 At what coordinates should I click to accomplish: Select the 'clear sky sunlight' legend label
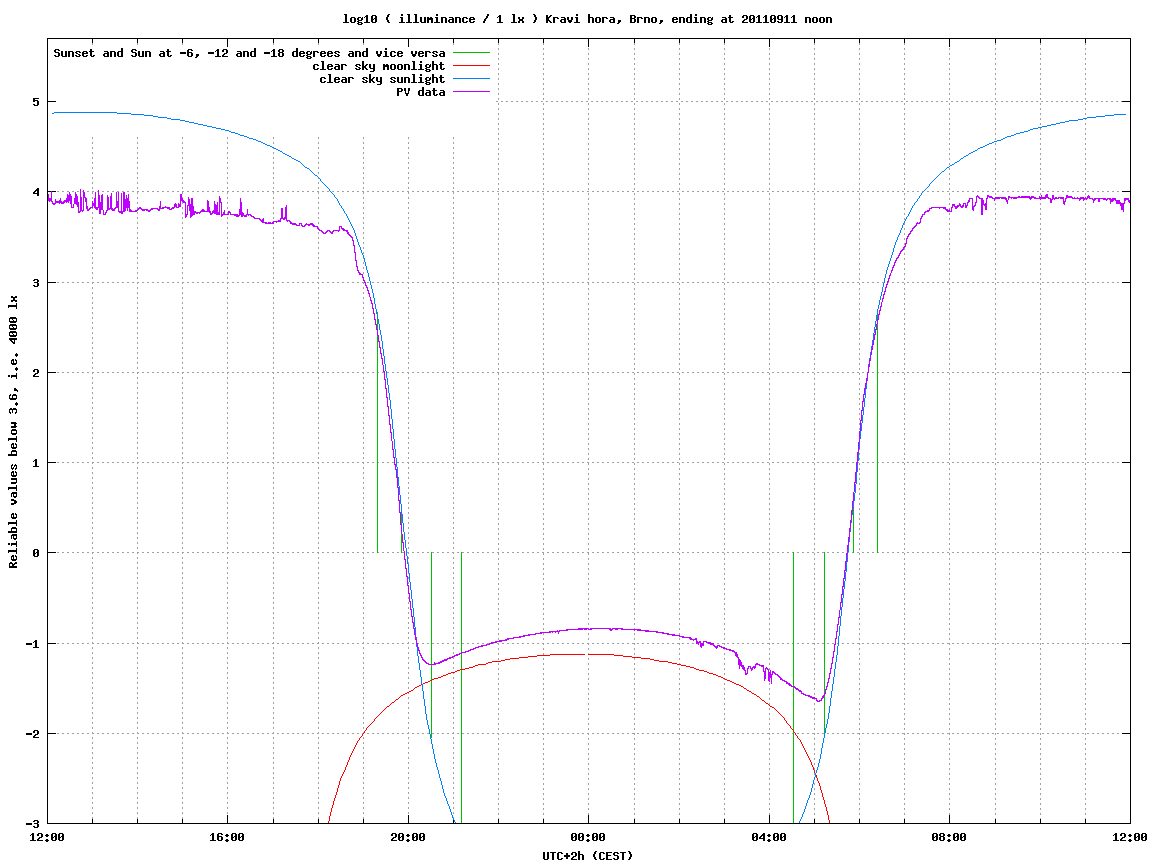pos(382,79)
